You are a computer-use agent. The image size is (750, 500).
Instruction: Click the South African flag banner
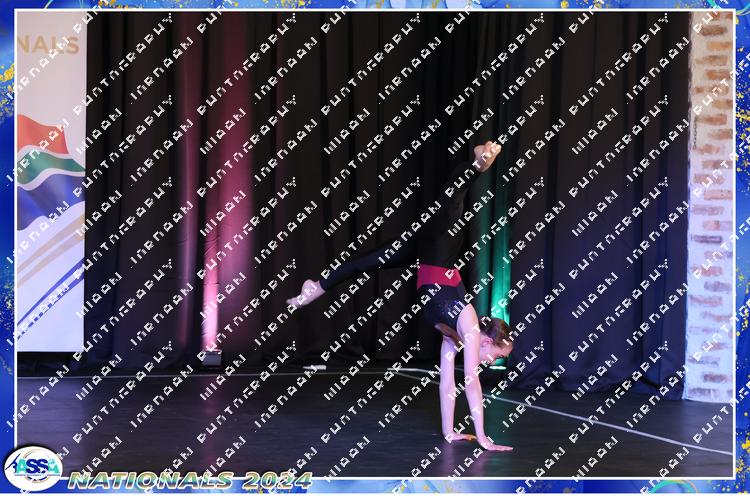(x=51, y=182)
